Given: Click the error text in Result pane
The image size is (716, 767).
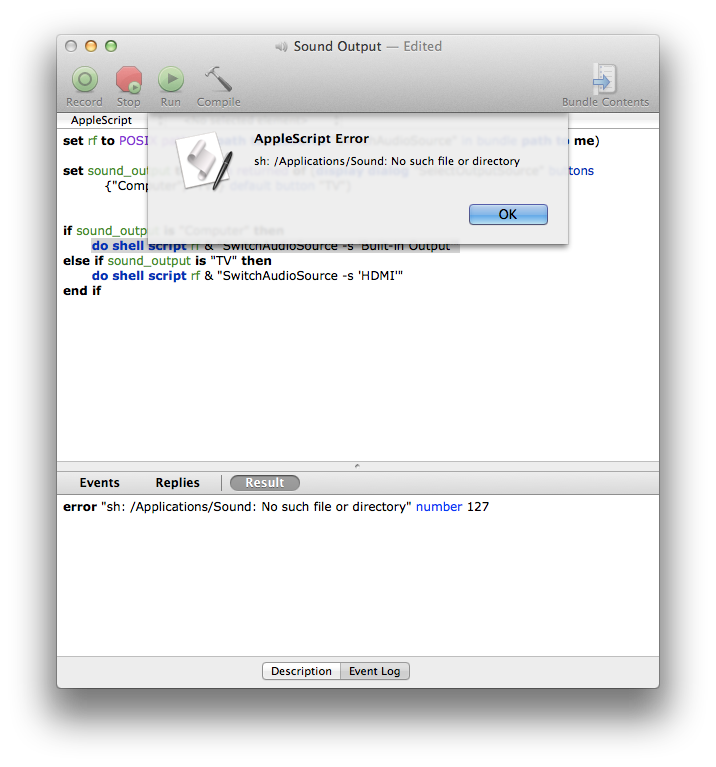Looking at the screenshot, I should [276, 507].
